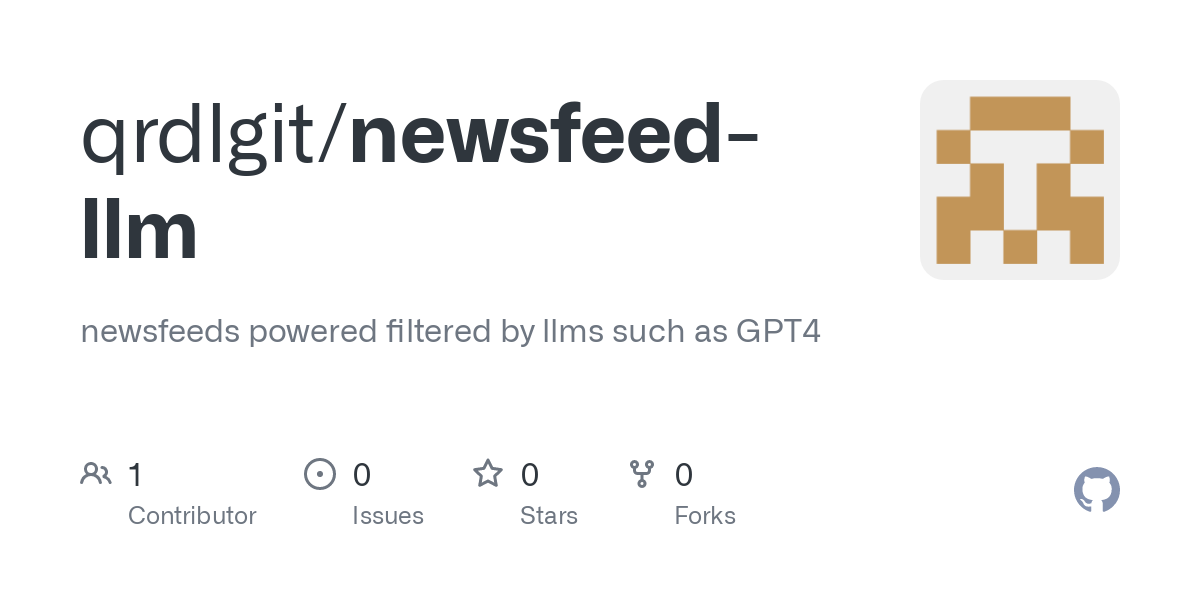Click the 0 count above Stars

coord(530,475)
